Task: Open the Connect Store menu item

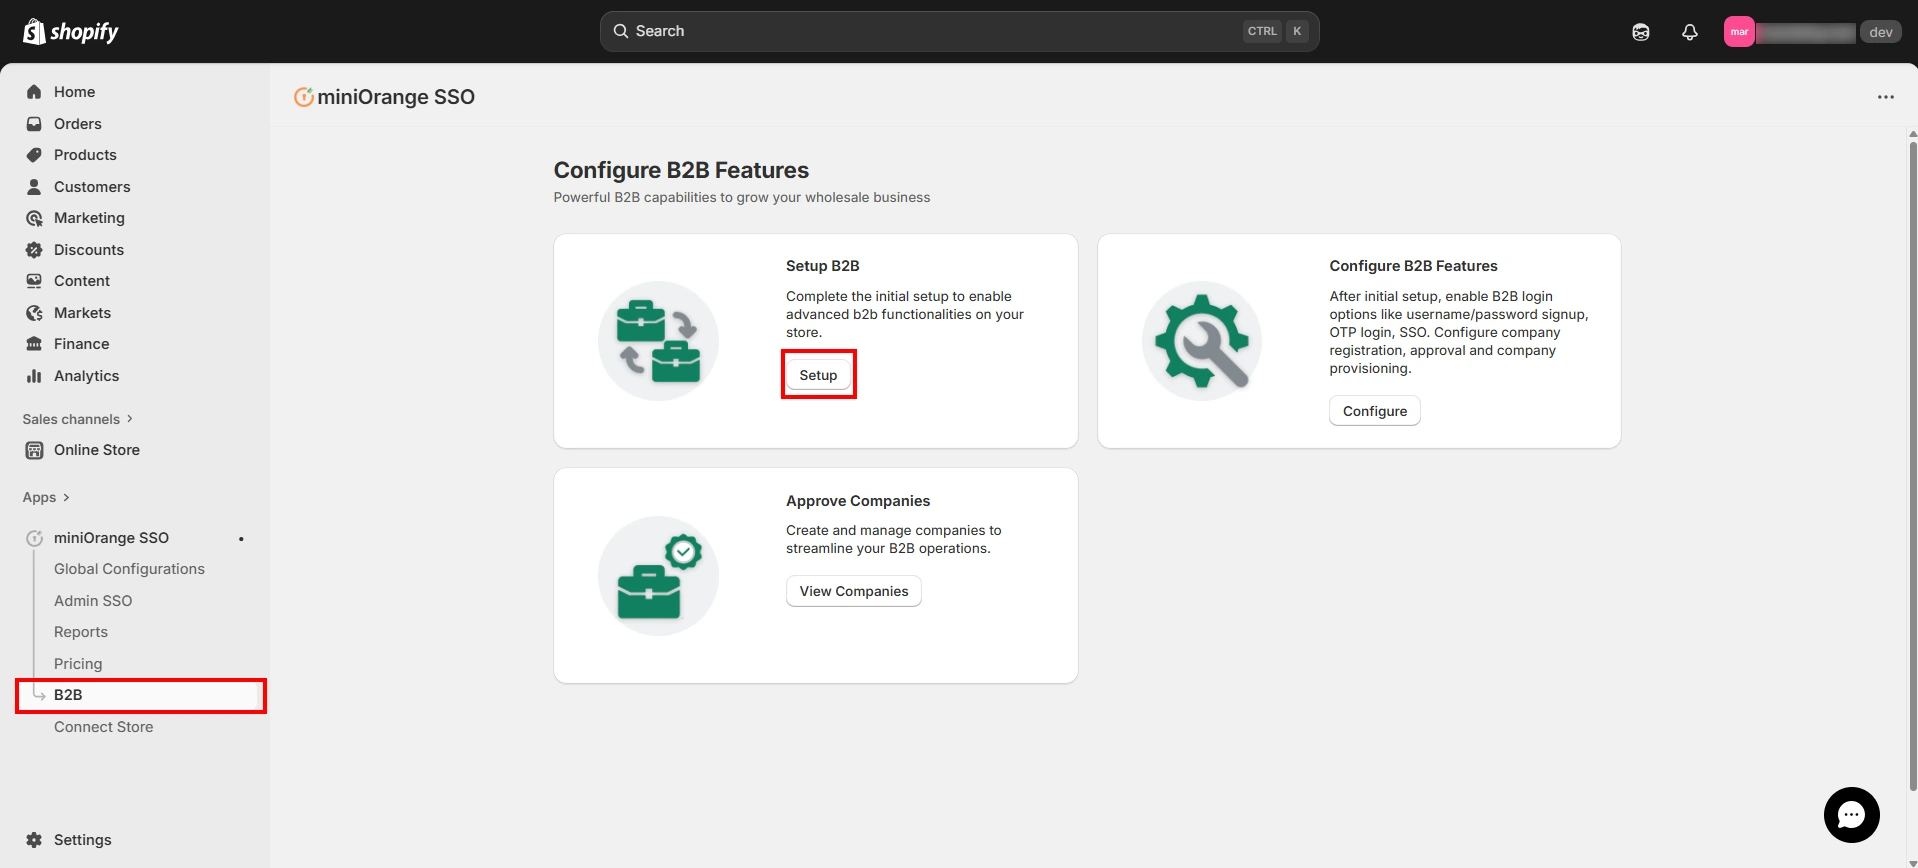Action: (x=103, y=727)
